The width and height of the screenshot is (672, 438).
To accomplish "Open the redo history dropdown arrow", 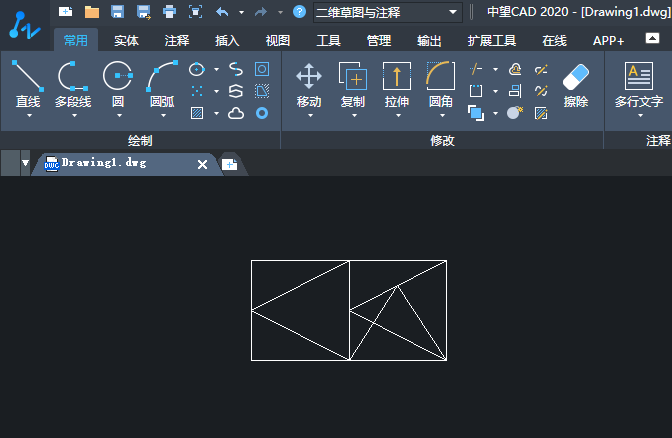I will (280, 12).
